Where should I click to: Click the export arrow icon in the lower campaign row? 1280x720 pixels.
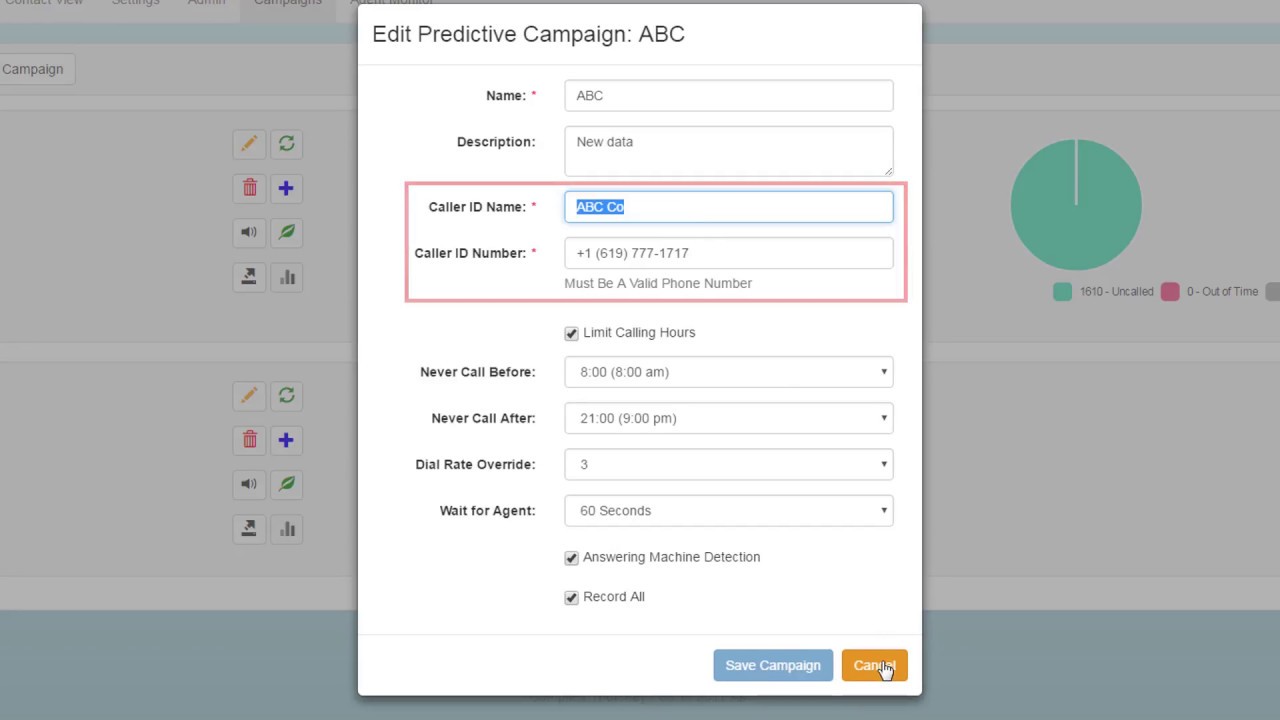tap(249, 528)
